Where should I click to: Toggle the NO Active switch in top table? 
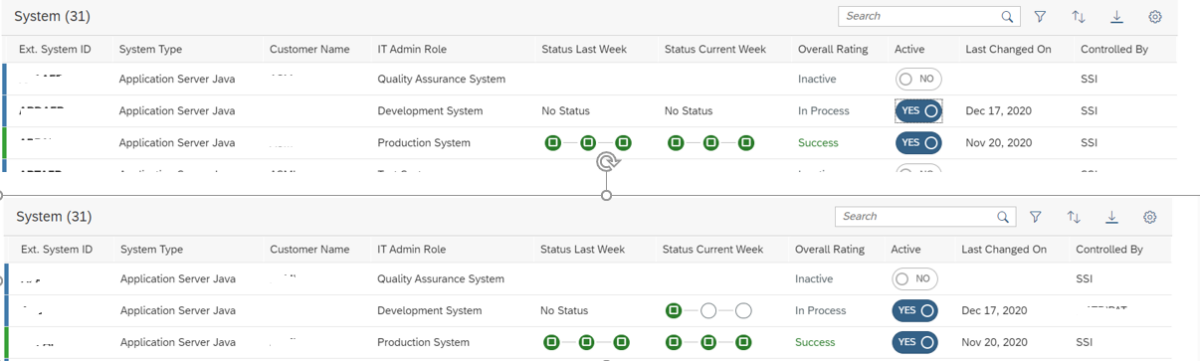pyautogui.click(x=919, y=79)
